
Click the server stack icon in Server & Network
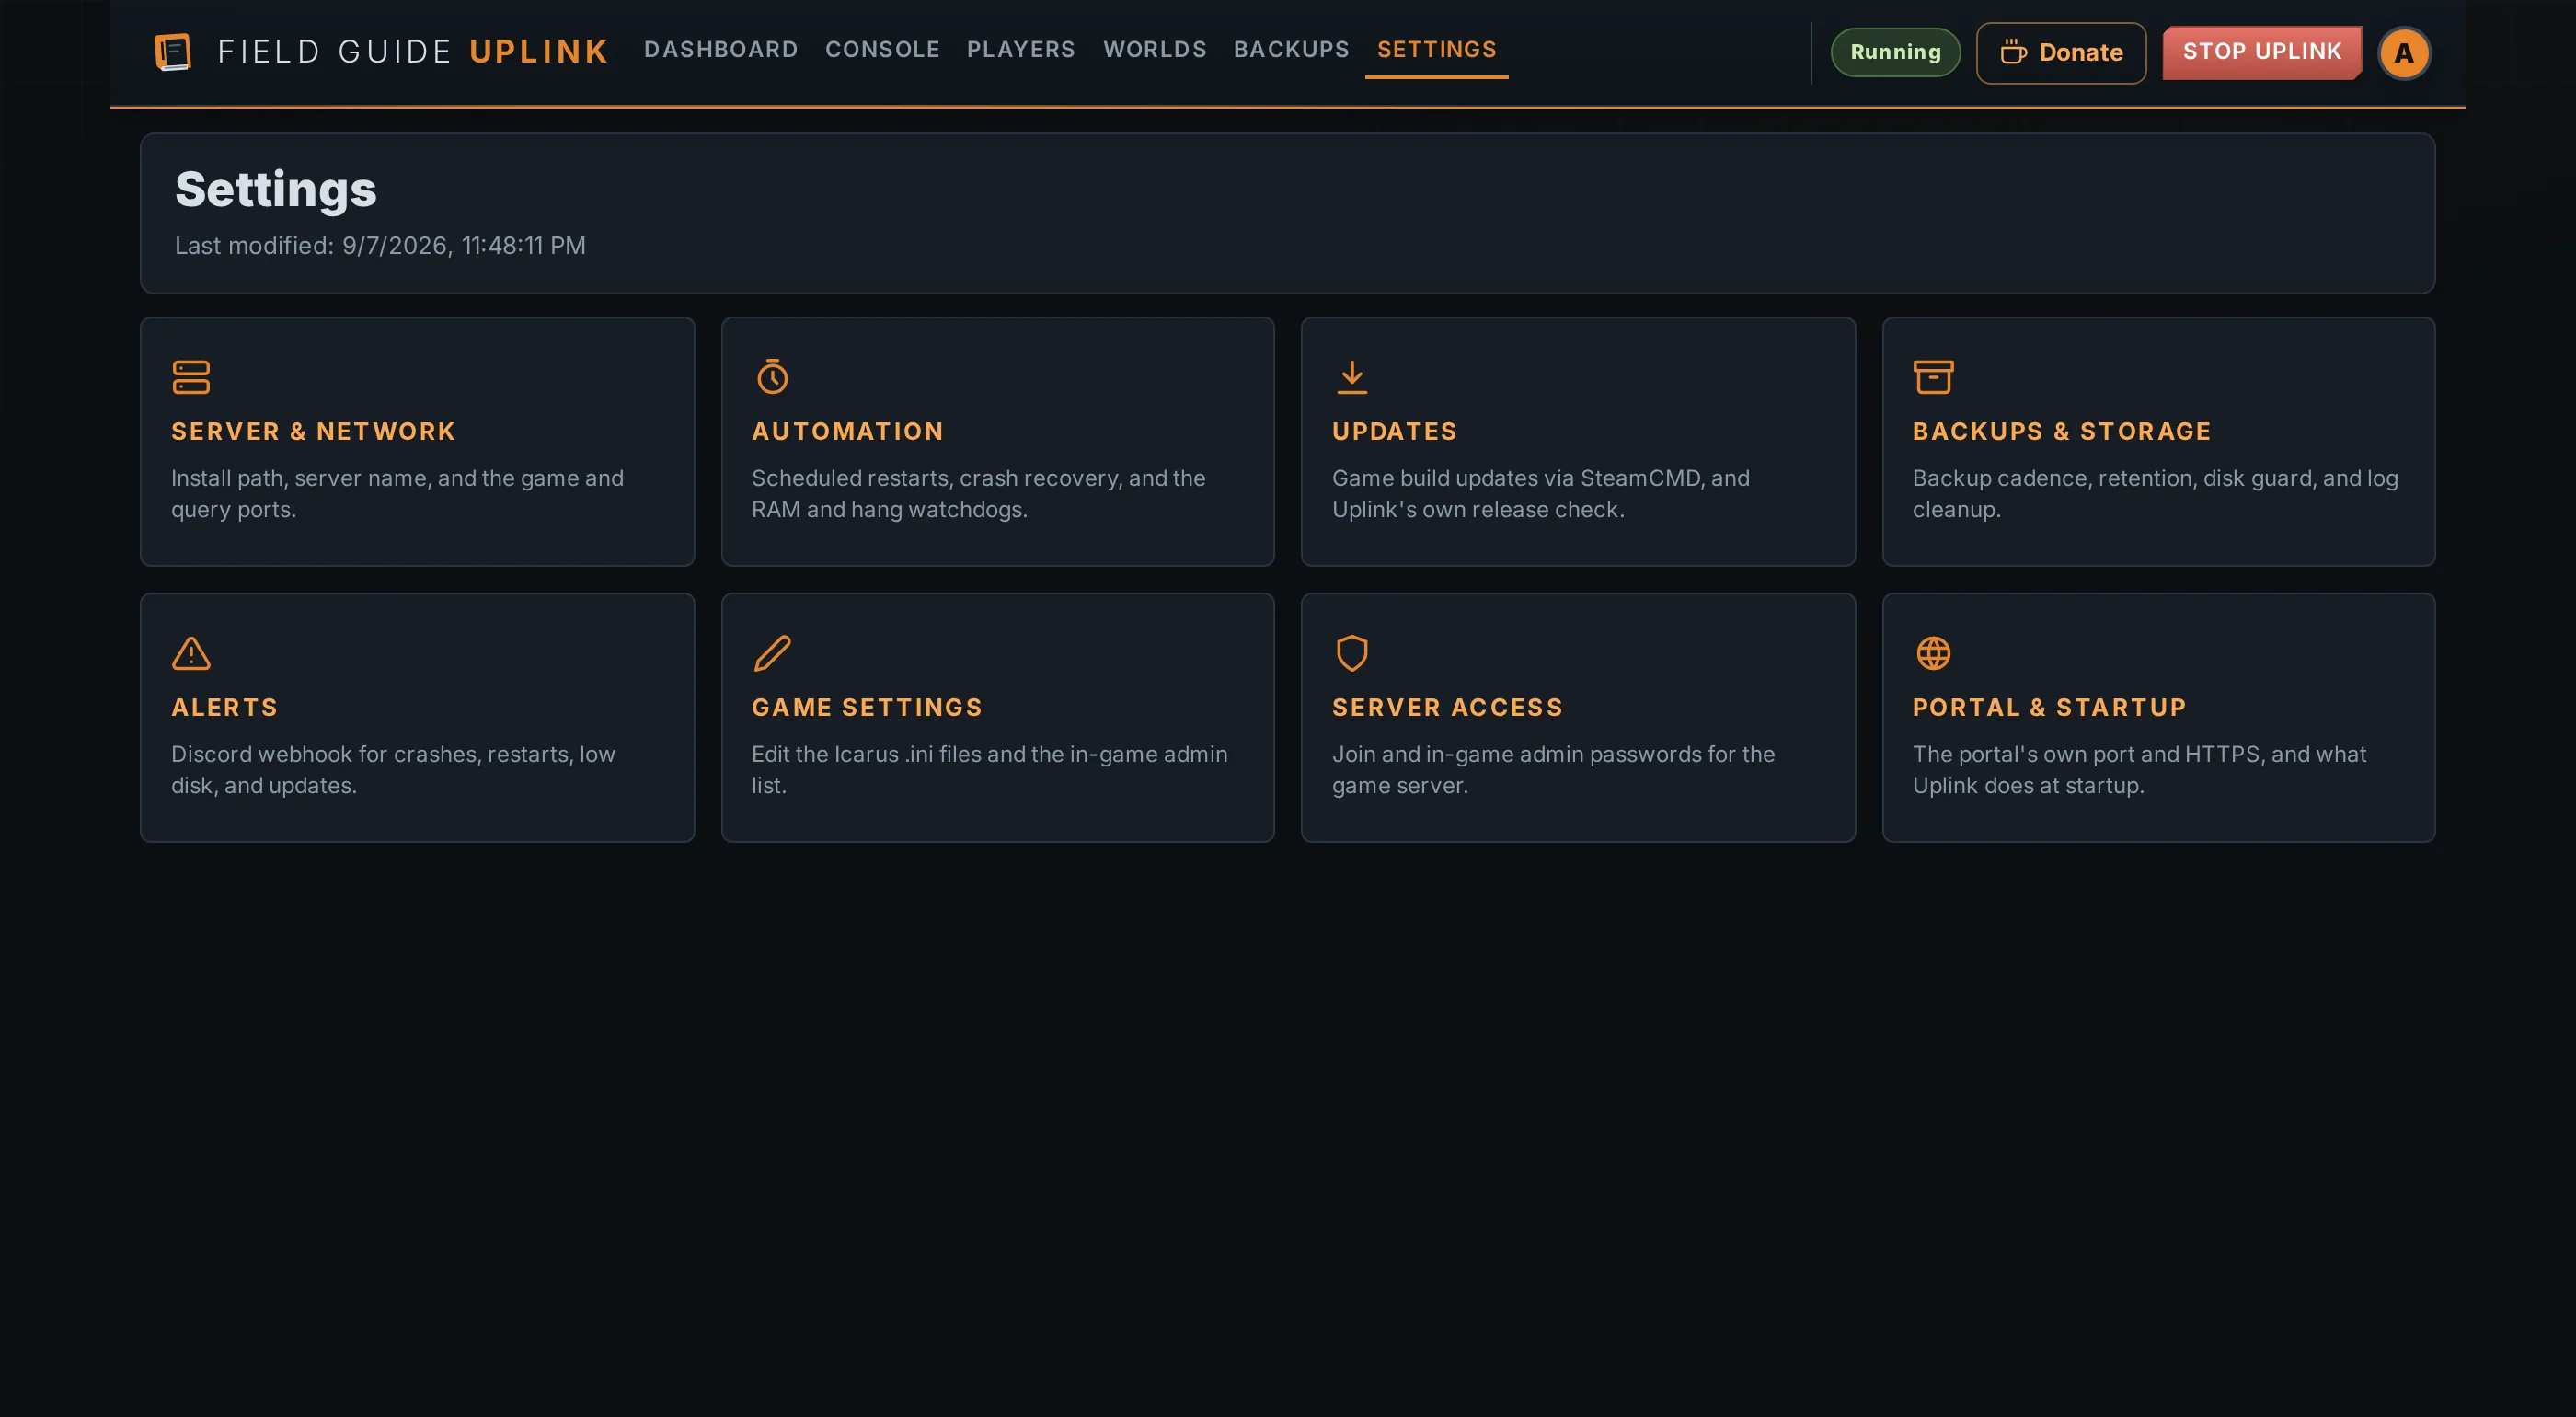191,377
